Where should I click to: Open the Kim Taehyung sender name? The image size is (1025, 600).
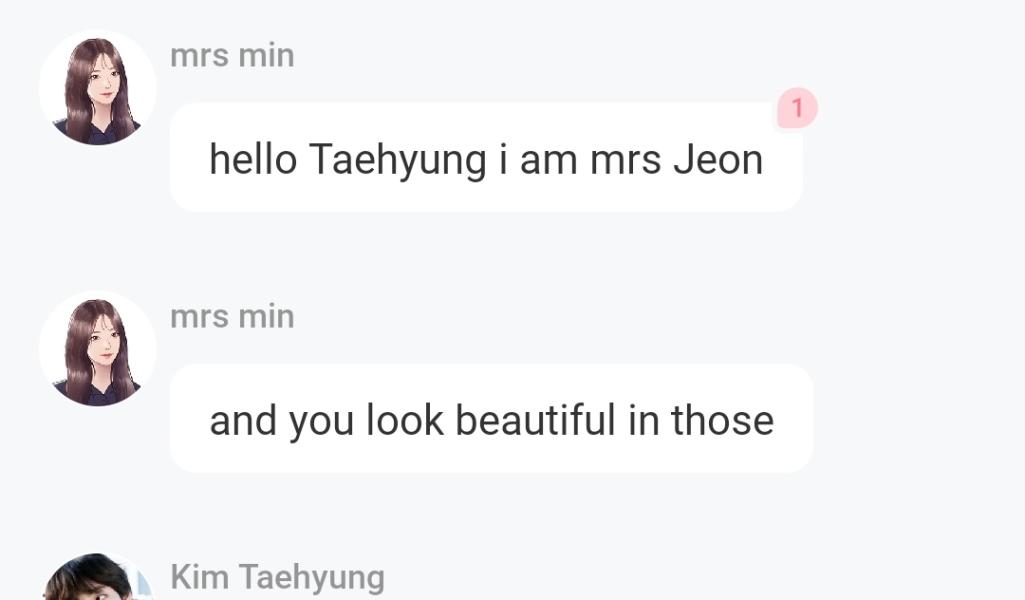click(277, 577)
